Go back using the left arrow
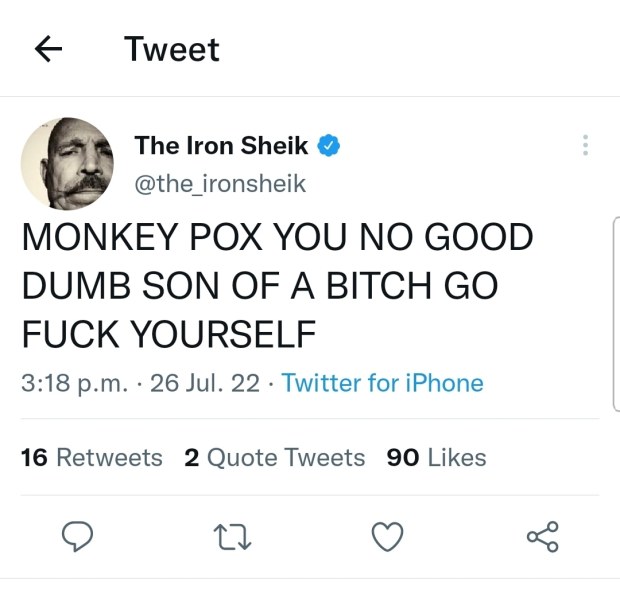The image size is (620, 598). (x=49, y=49)
